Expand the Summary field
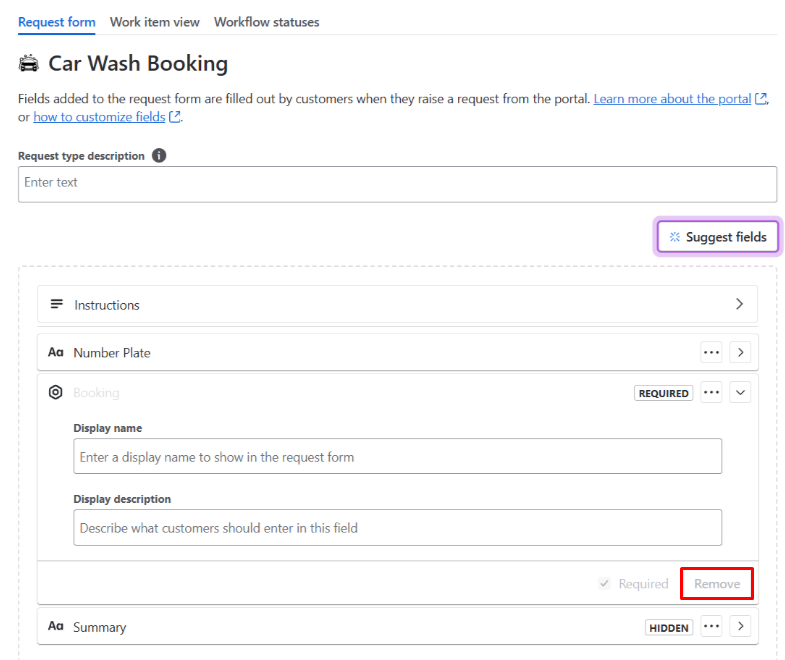785x660 pixels. pyautogui.click(x=739, y=627)
